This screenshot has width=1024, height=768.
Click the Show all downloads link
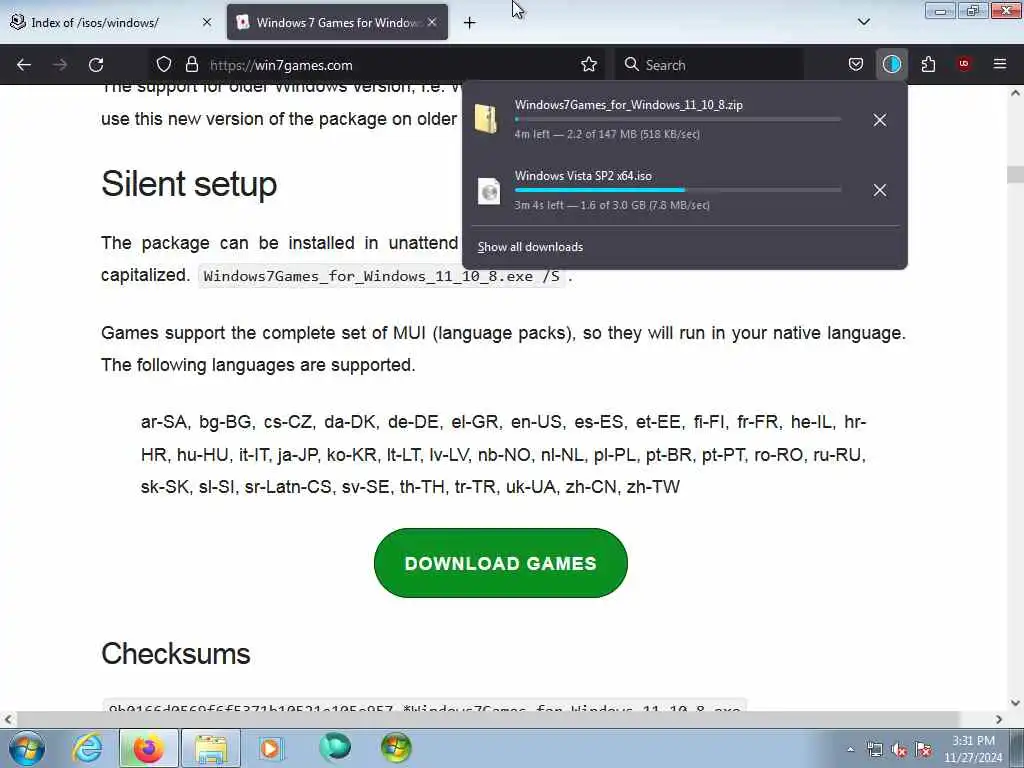coord(530,247)
